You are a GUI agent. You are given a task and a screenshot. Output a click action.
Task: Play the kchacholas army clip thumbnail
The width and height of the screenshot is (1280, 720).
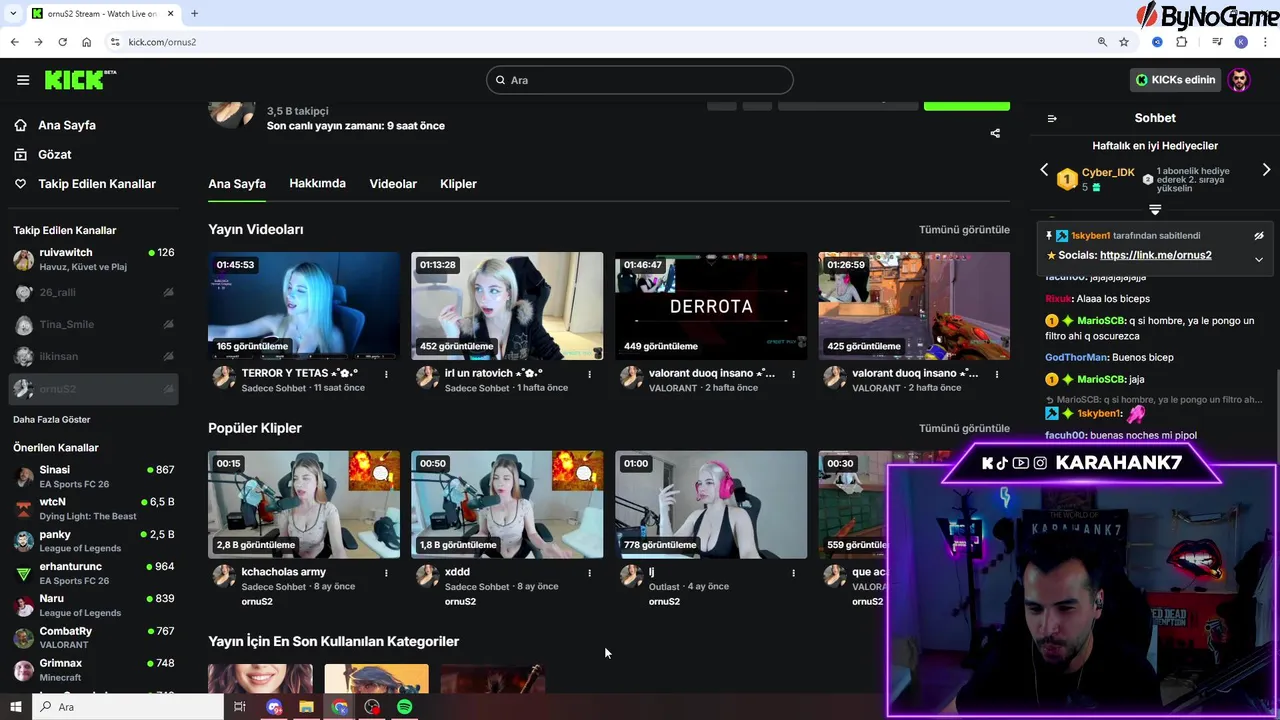click(x=304, y=504)
